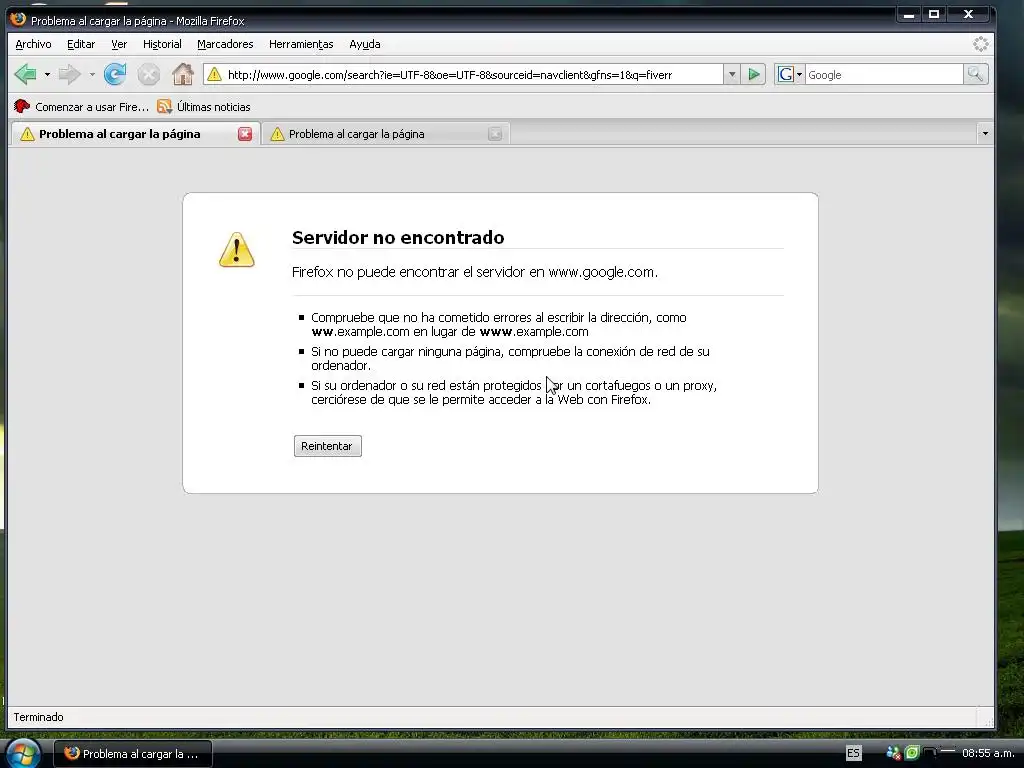Viewport: 1024px width, 768px height.
Task: Maximize the Firefox window
Action: pyautogui.click(x=934, y=14)
